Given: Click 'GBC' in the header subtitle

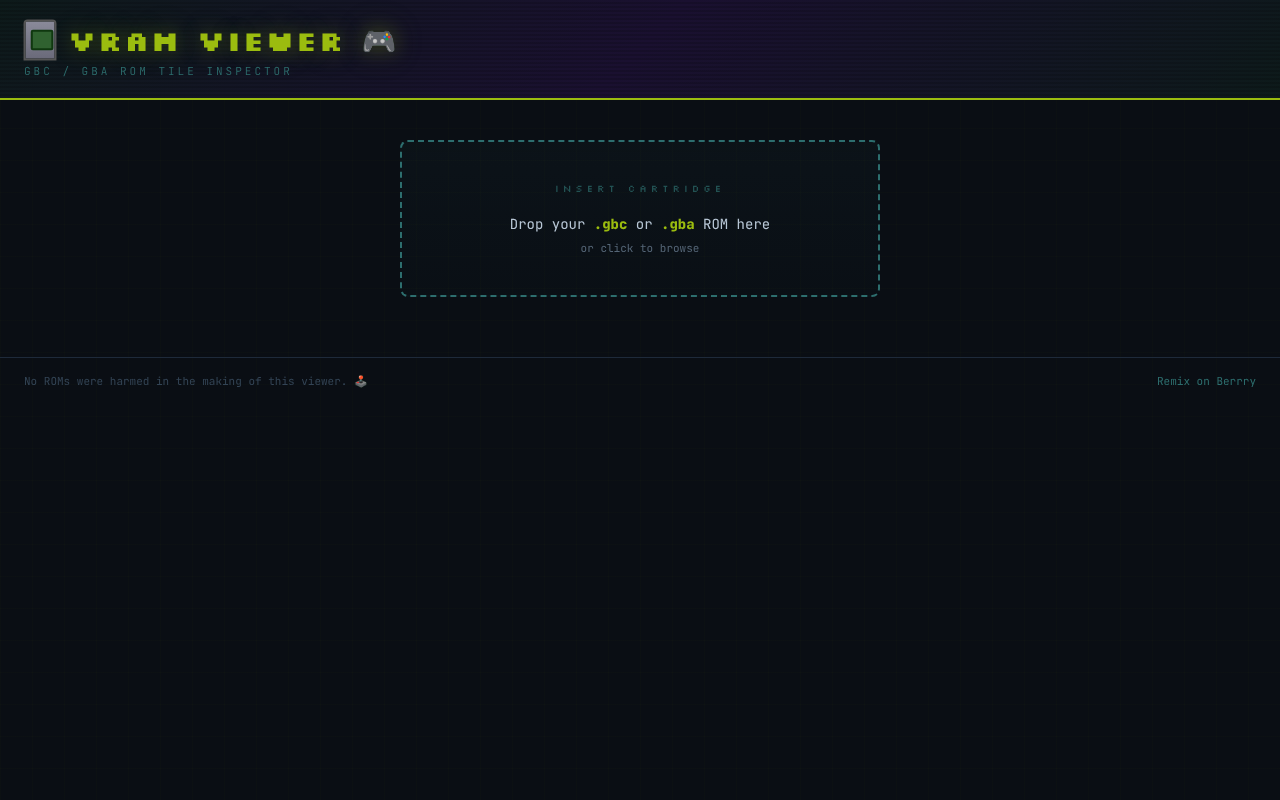Looking at the screenshot, I should pyautogui.click(x=38, y=72).
